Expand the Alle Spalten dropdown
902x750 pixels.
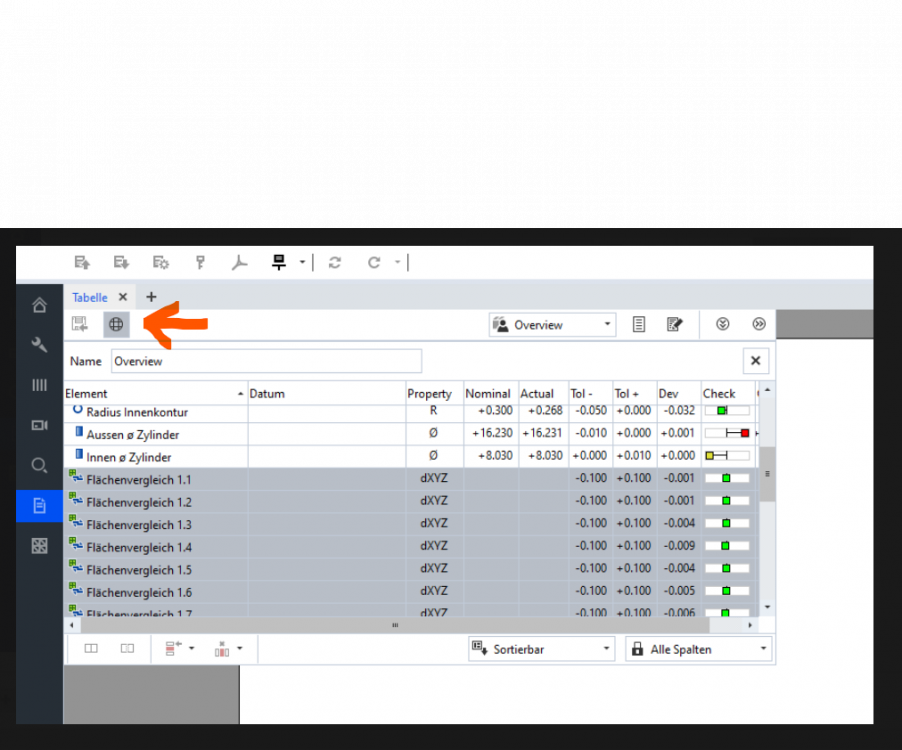pos(698,649)
